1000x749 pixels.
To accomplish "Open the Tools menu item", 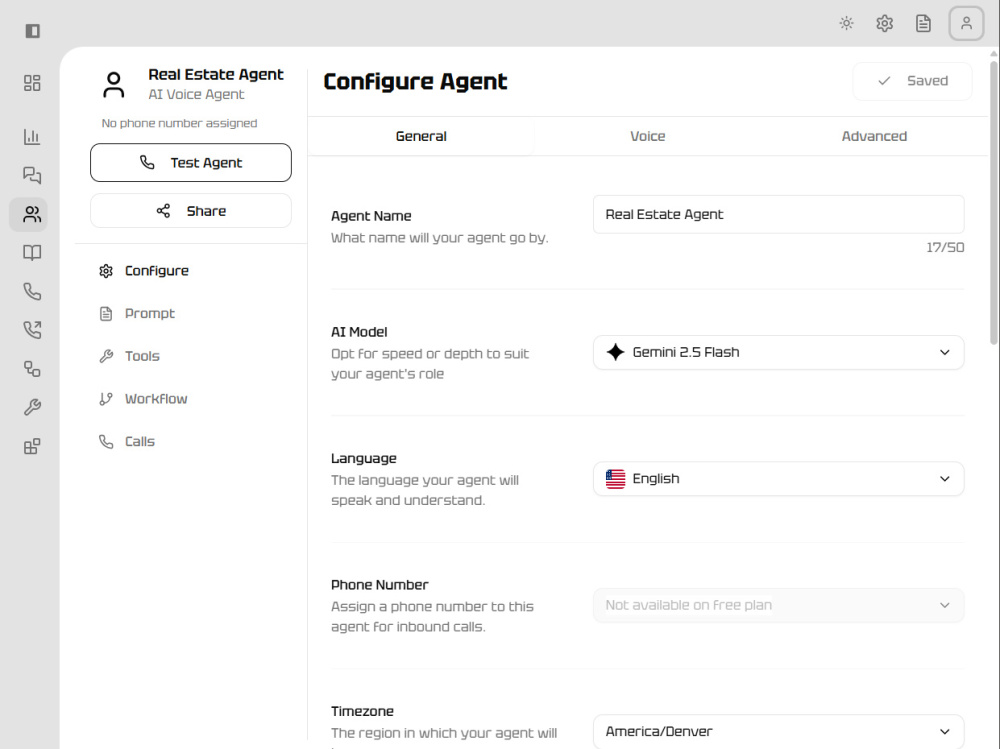I will coord(129,356).
